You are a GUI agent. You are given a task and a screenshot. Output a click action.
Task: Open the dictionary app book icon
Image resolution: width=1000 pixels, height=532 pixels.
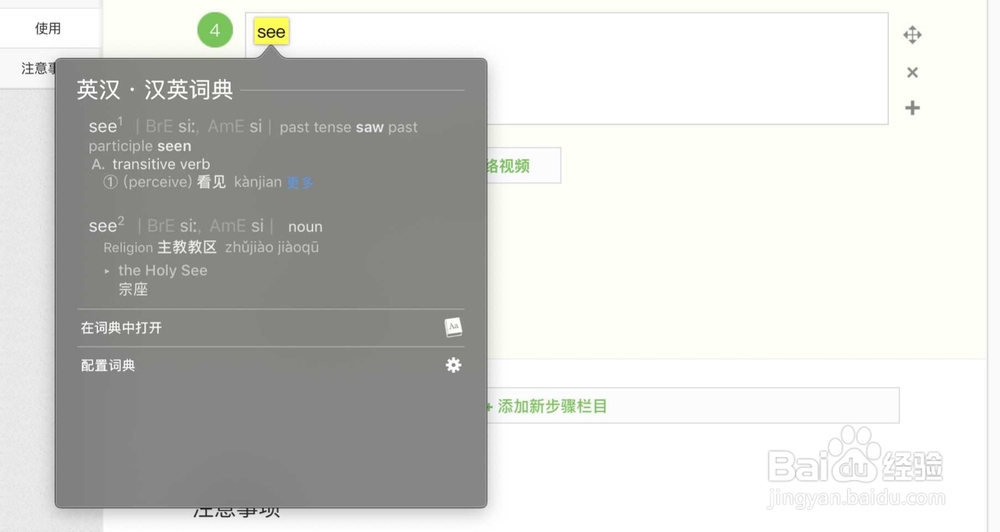tap(453, 327)
